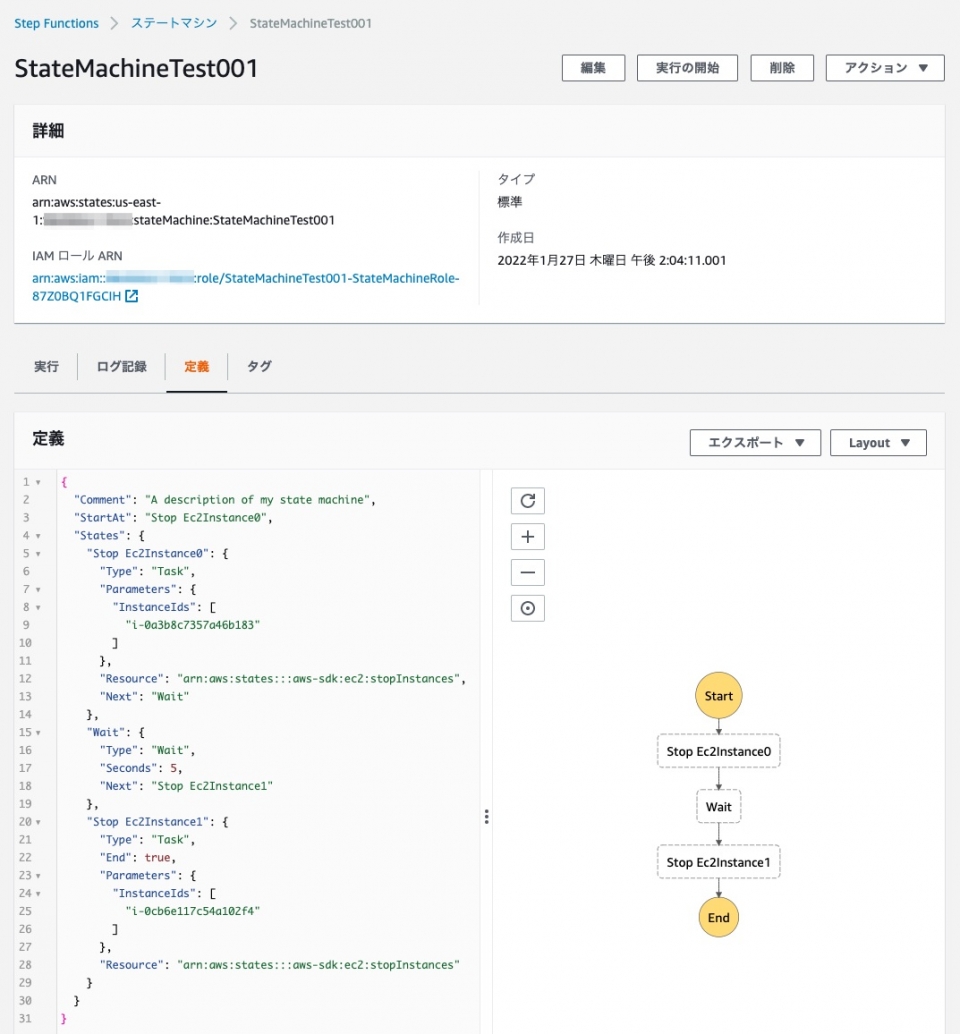Collapse InstanceIds fold at line 24
This screenshot has height=1034, width=960.
click(38, 893)
